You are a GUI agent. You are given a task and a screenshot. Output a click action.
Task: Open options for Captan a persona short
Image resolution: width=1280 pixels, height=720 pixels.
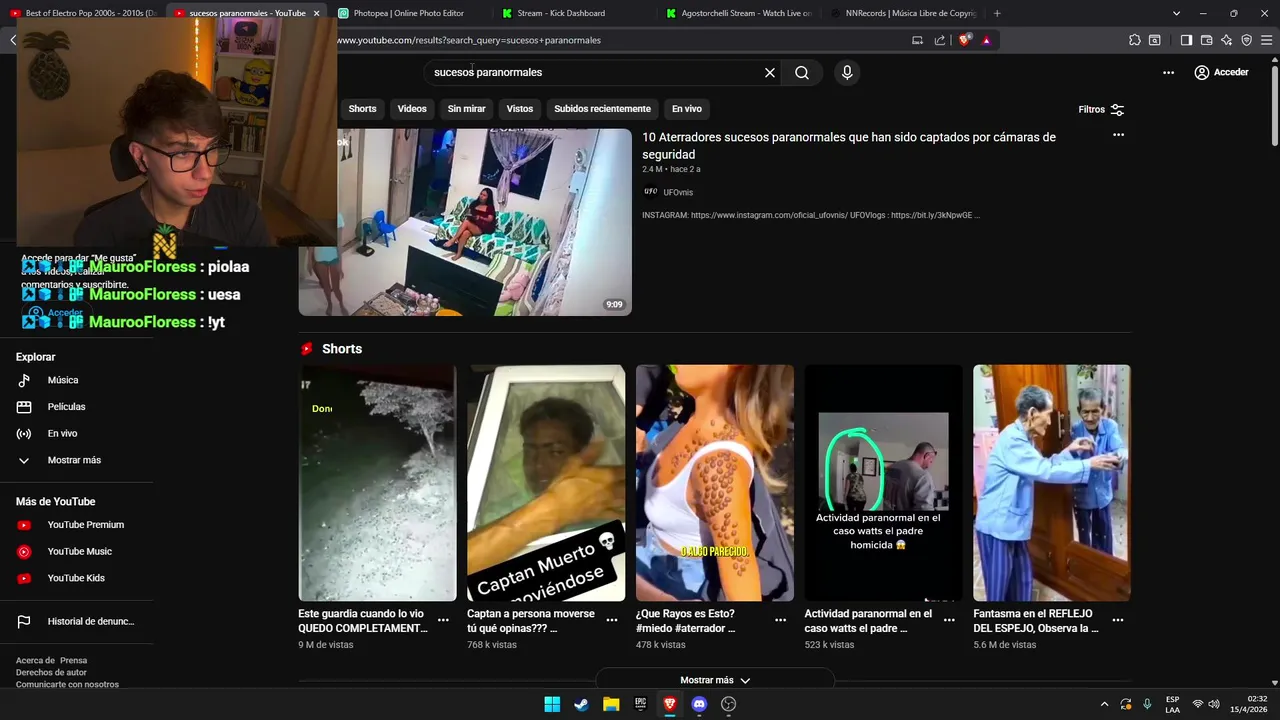[612, 620]
